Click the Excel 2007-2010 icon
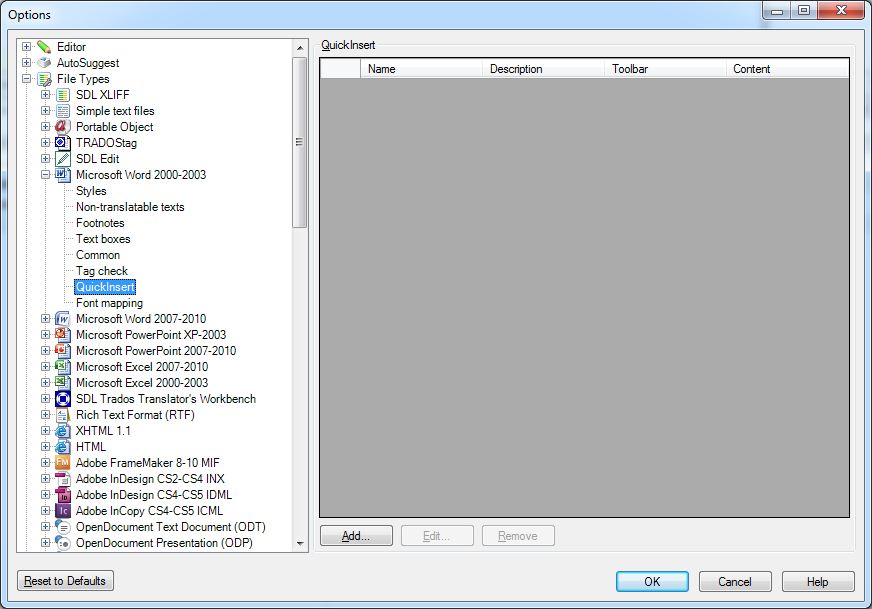 coord(63,367)
